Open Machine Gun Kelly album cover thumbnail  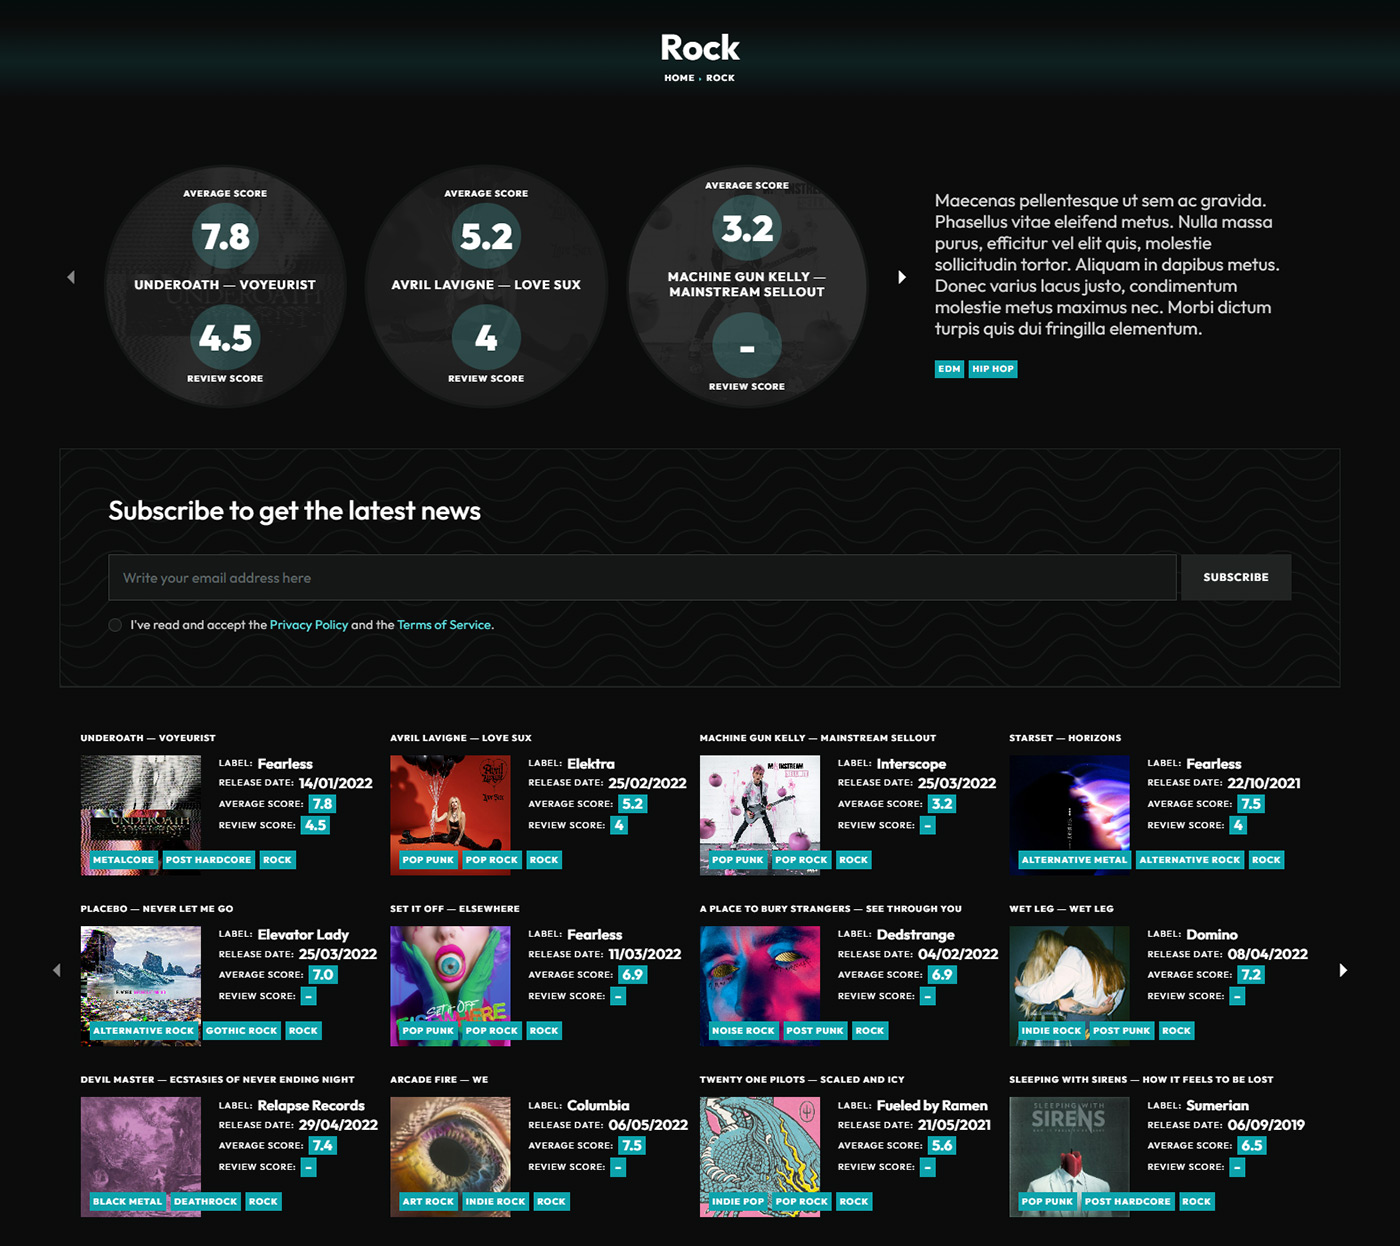click(x=760, y=815)
